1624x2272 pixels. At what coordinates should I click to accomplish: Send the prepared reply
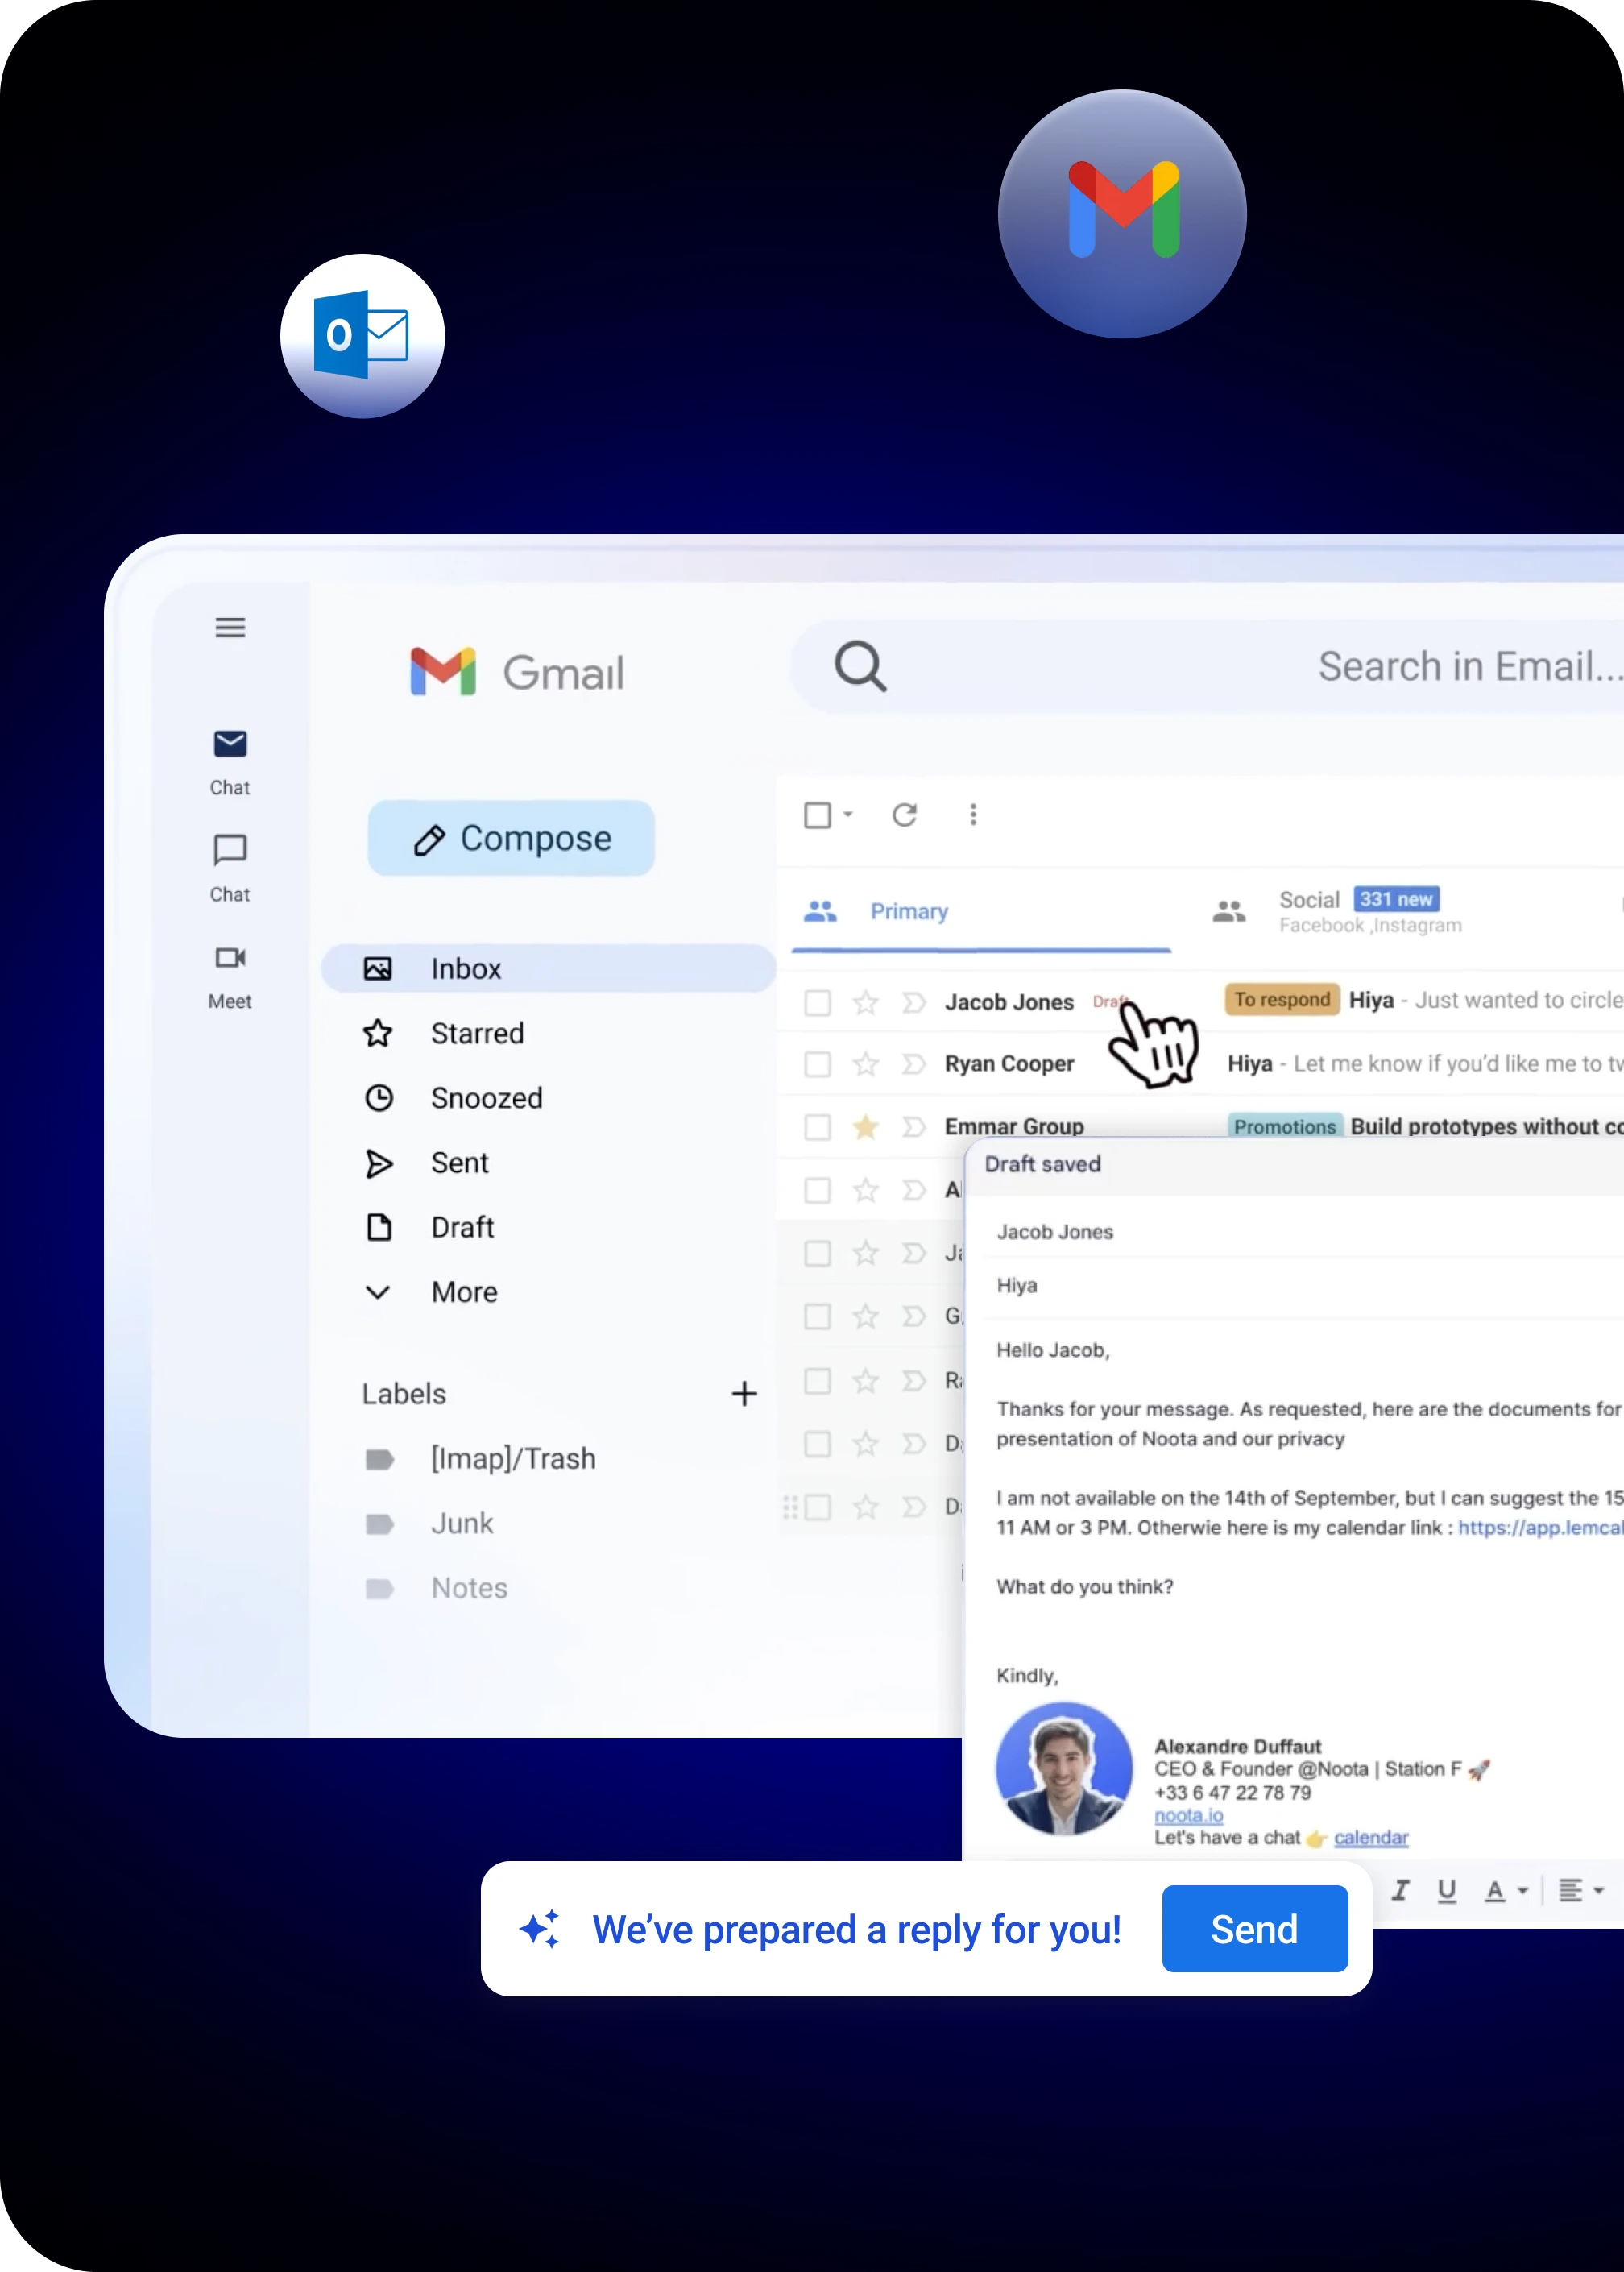click(1254, 1929)
